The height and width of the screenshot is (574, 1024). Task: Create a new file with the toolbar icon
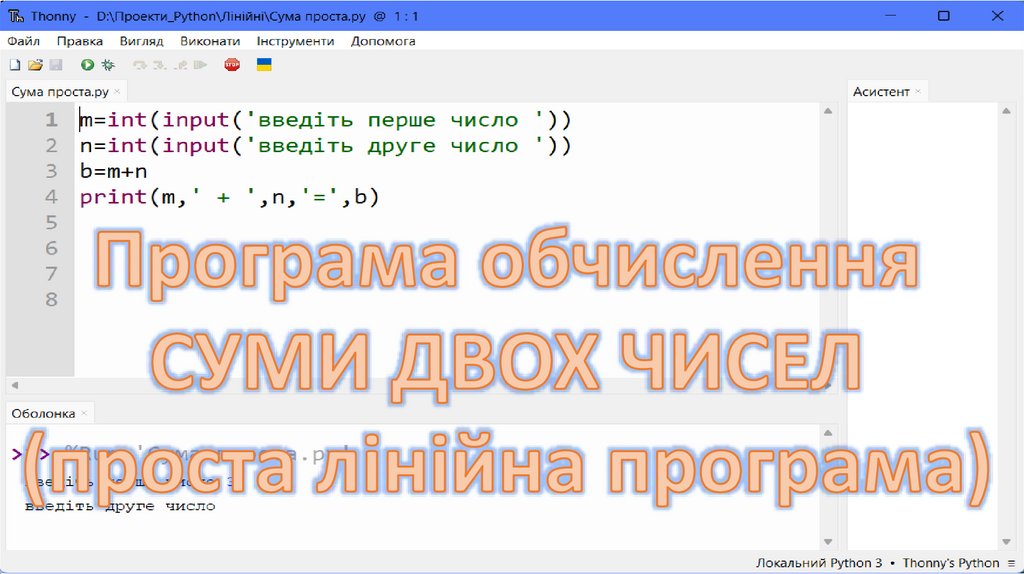(14, 65)
